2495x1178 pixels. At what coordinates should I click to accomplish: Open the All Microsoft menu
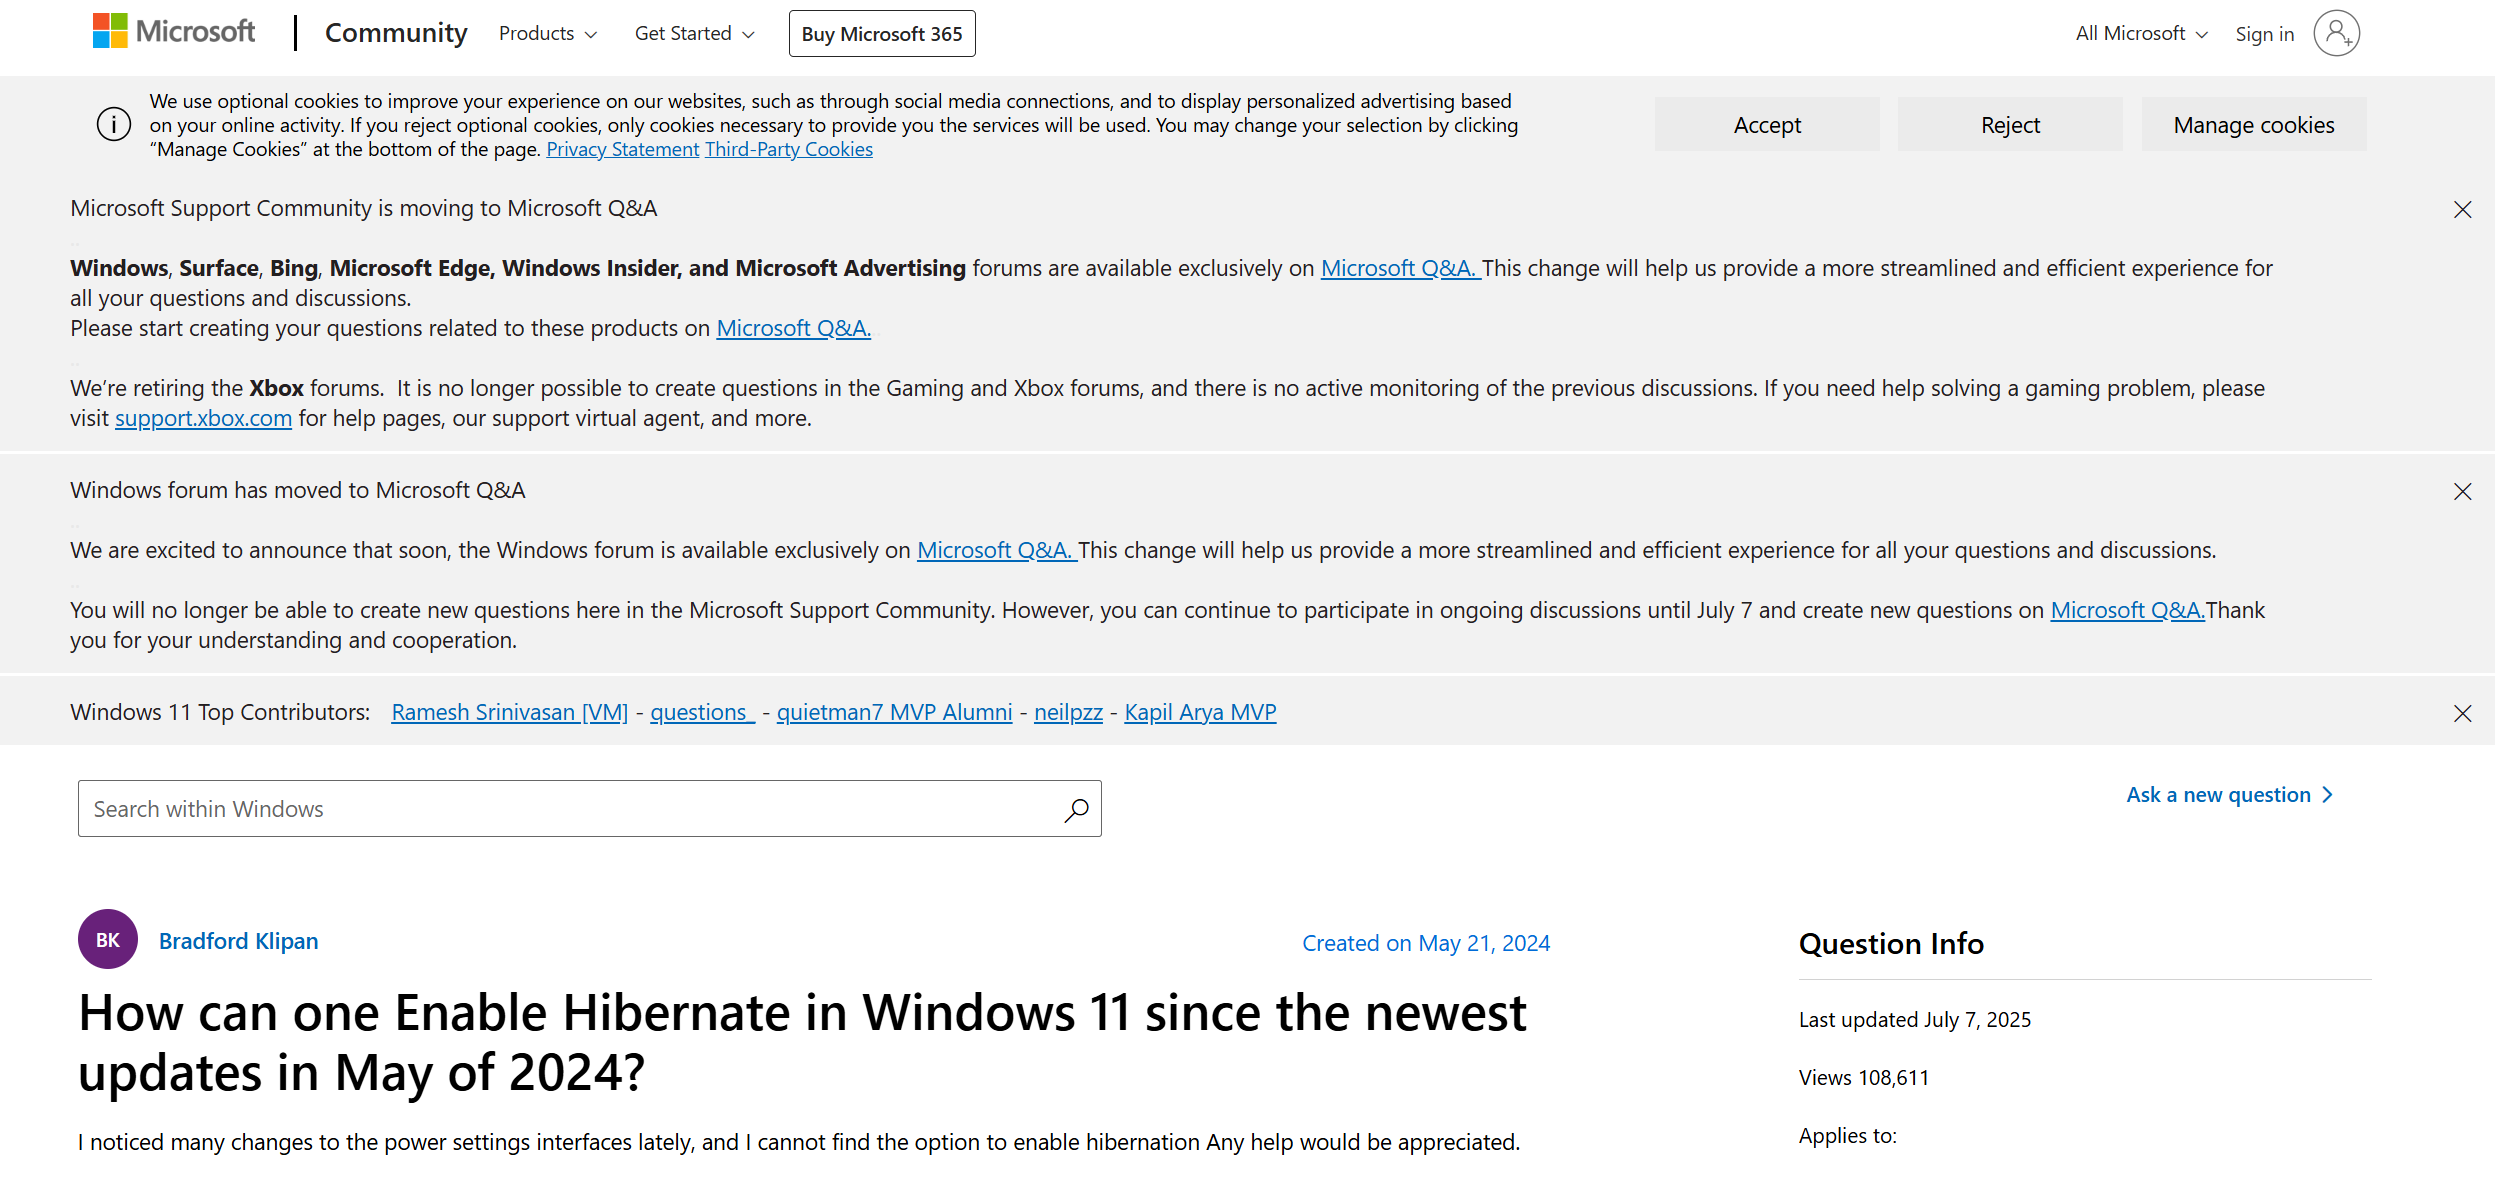tap(2141, 34)
